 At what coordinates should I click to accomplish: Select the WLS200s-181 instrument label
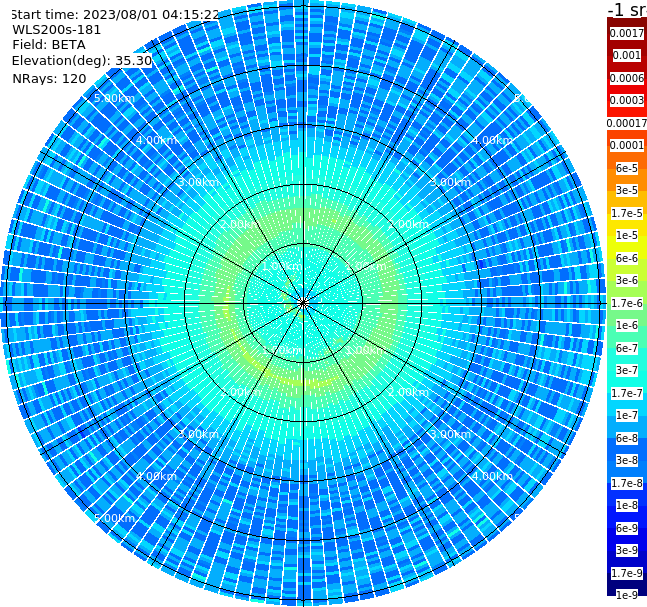tap(57, 30)
